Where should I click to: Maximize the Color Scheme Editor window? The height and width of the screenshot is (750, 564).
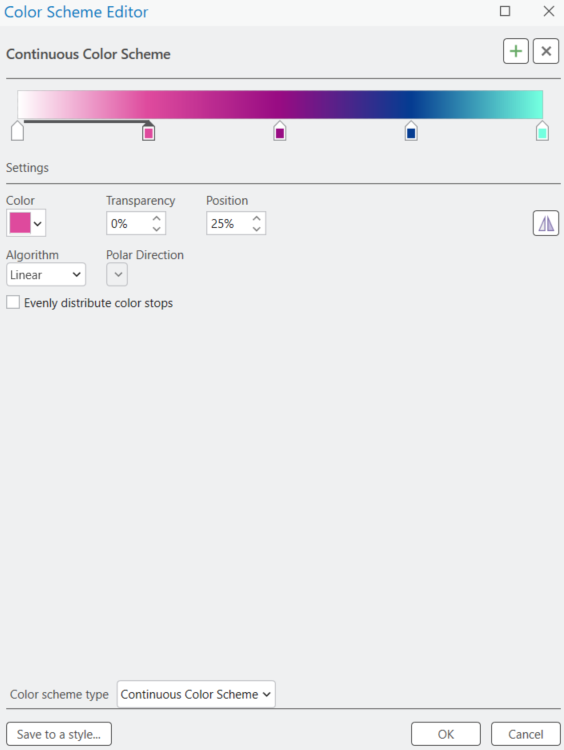505,11
